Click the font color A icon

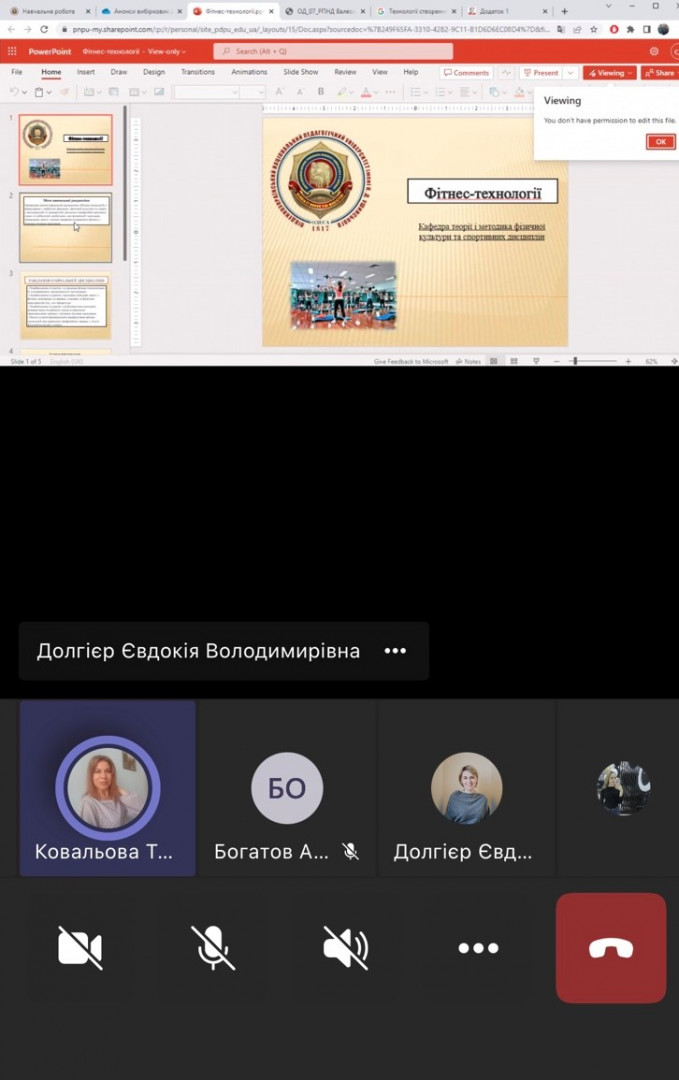(x=366, y=92)
